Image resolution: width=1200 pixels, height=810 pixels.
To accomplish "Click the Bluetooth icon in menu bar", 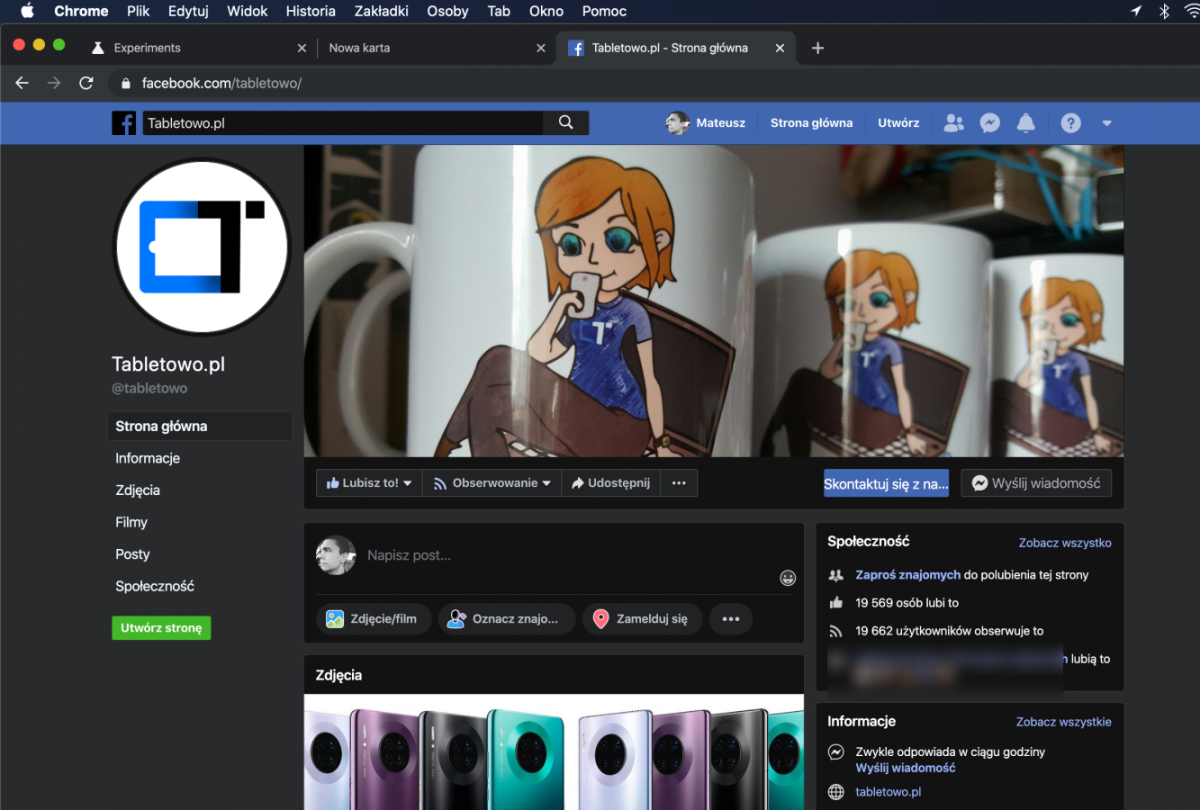I will tap(1164, 11).
